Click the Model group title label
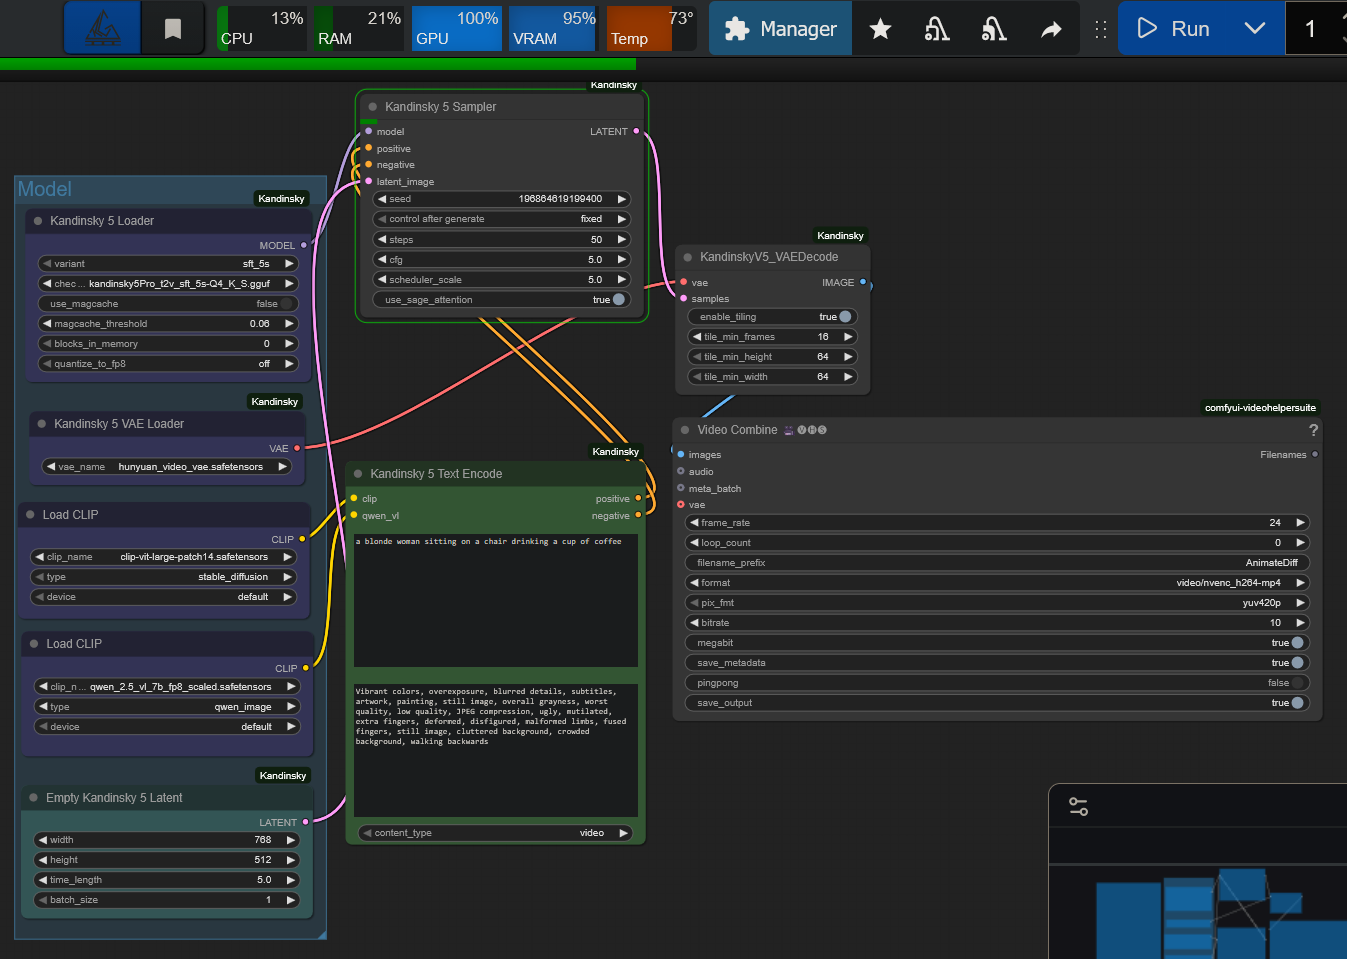 click(x=45, y=189)
